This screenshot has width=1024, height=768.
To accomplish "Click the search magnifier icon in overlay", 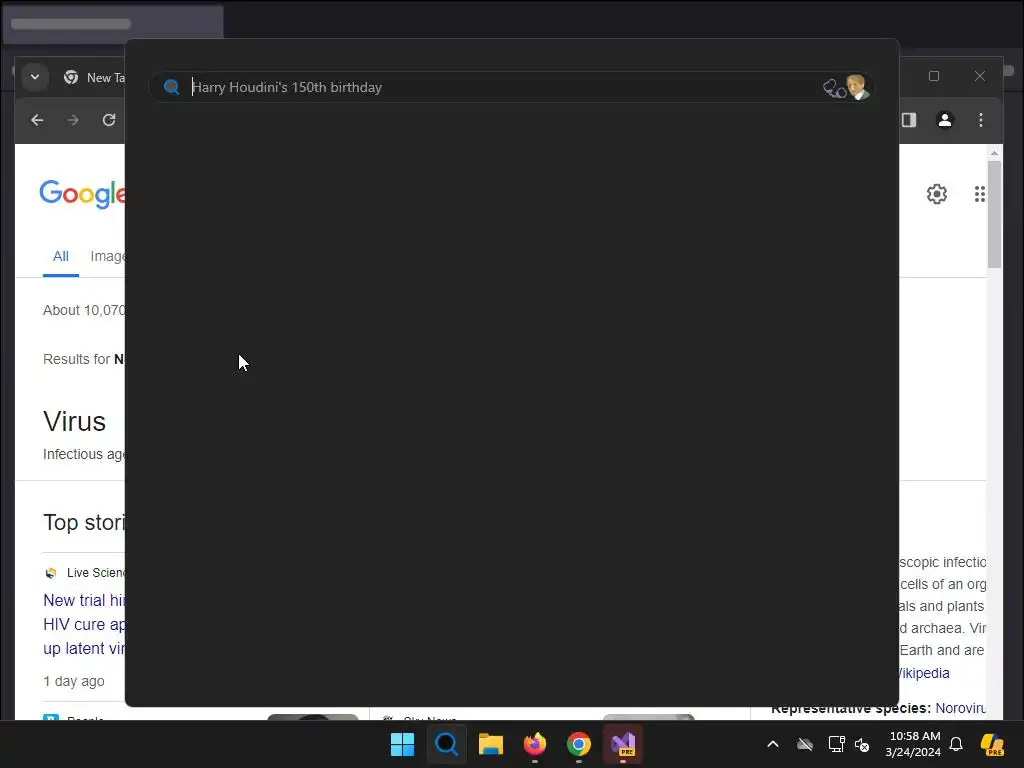I will pos(172,87).
